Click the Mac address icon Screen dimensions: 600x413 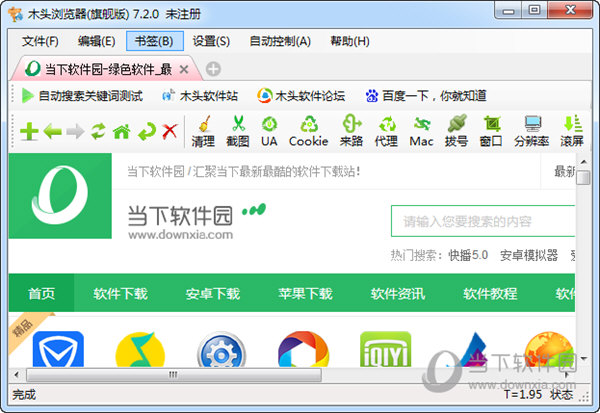click(421, 131)
